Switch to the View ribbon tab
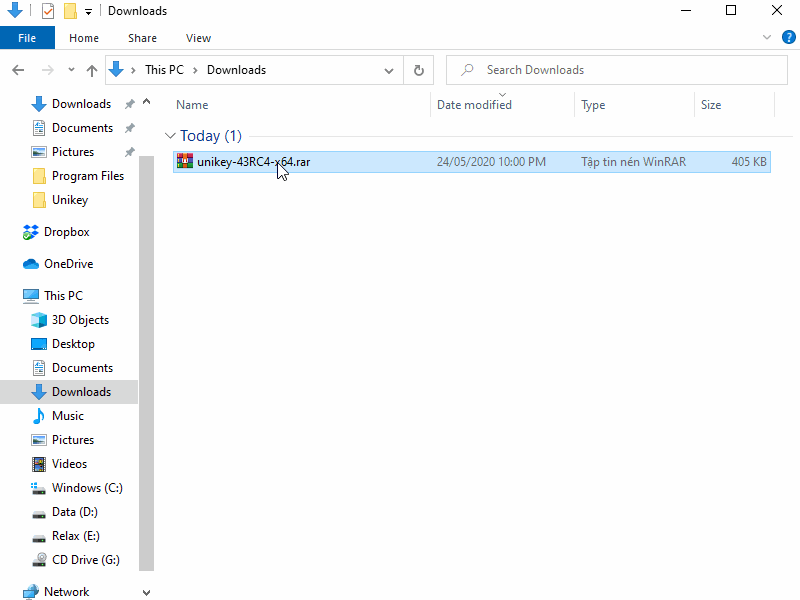 click(x=198, y=38)
